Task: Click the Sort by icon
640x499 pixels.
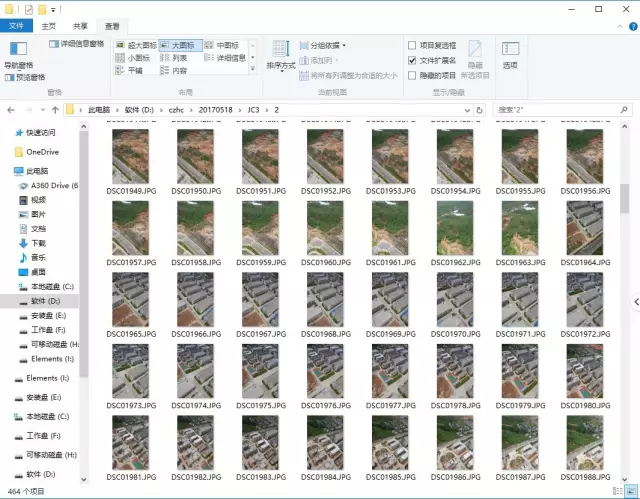Action: 281,54
